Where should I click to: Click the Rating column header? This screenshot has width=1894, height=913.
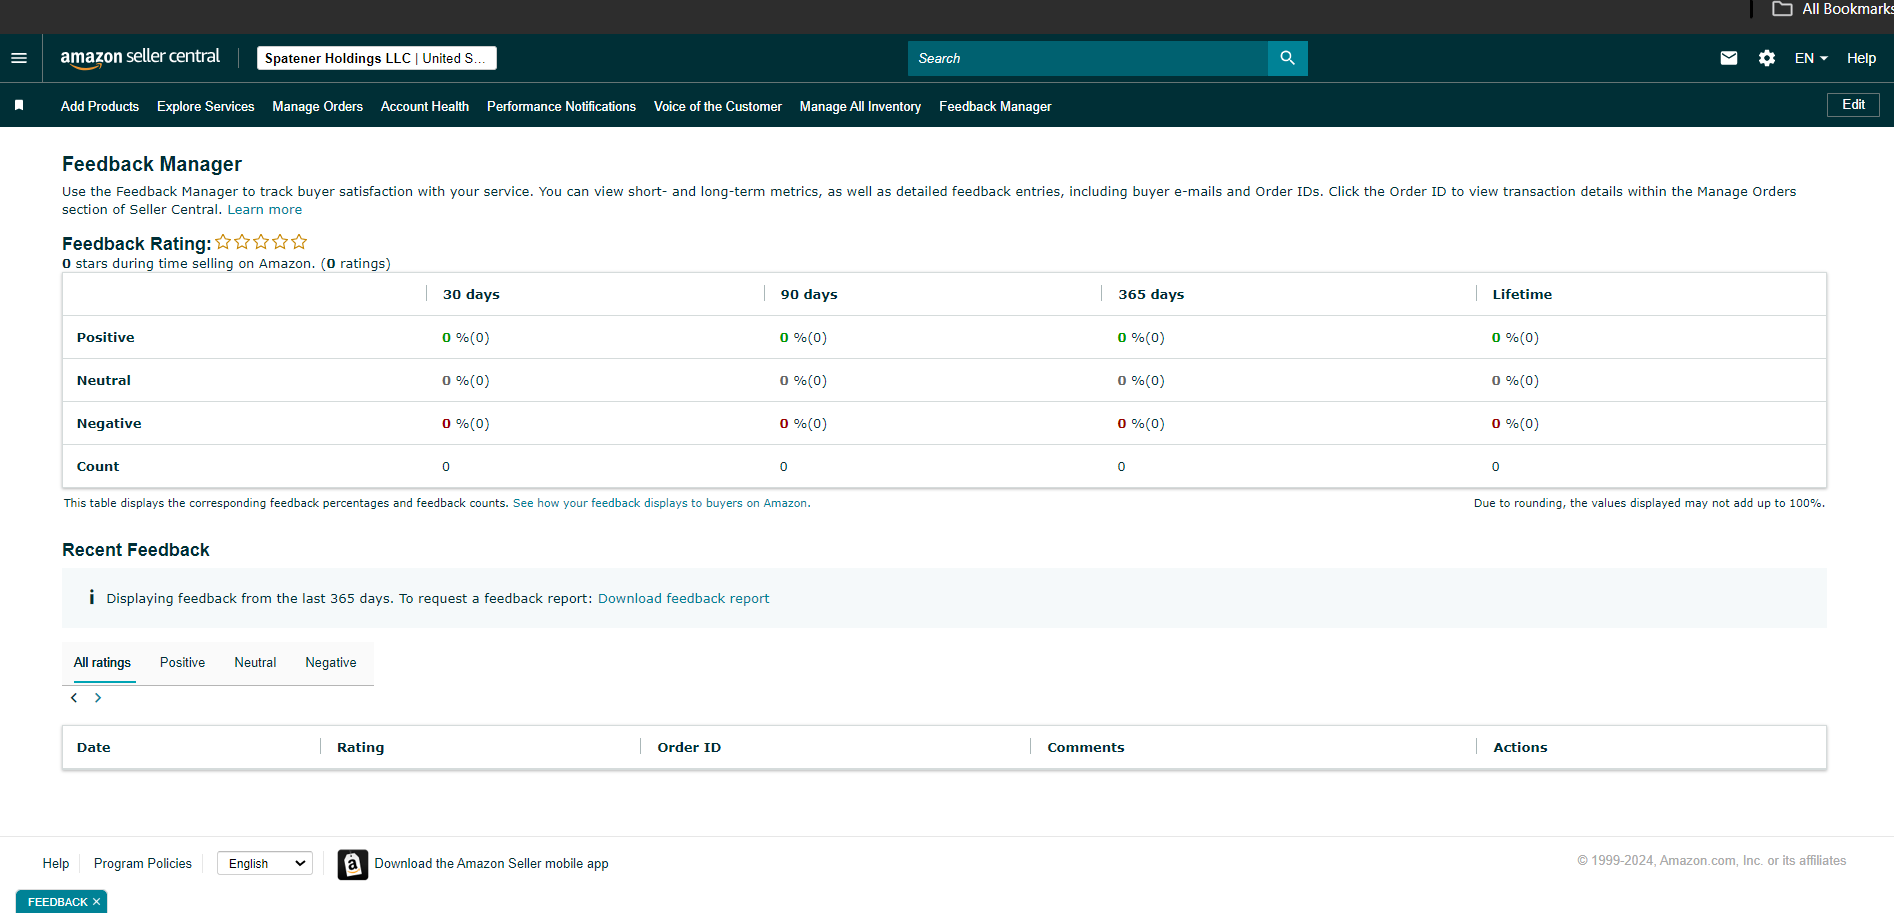click(x=361, y=748)
